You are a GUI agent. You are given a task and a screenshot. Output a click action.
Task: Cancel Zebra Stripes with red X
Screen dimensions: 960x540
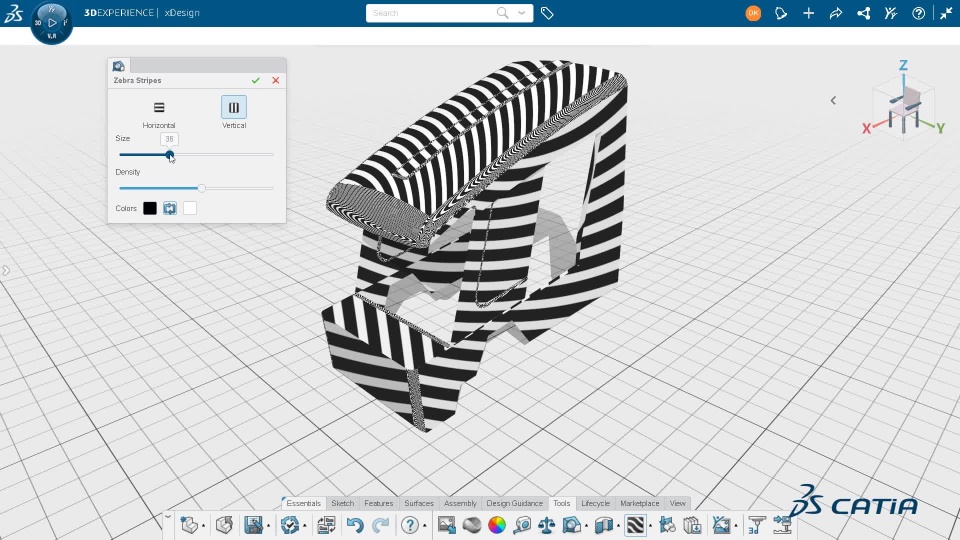click(276, 80)
